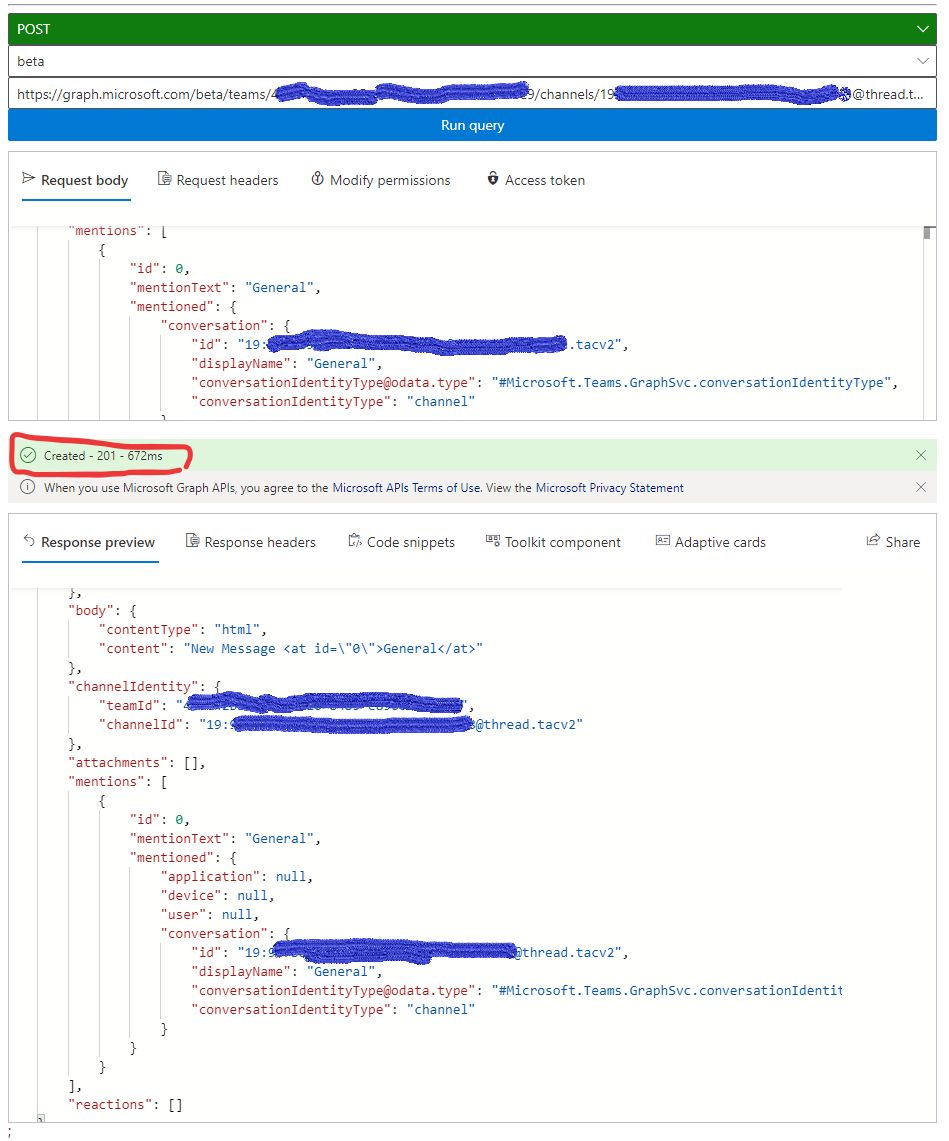Click the "contentType": "html" line in response

pos(183,629)
